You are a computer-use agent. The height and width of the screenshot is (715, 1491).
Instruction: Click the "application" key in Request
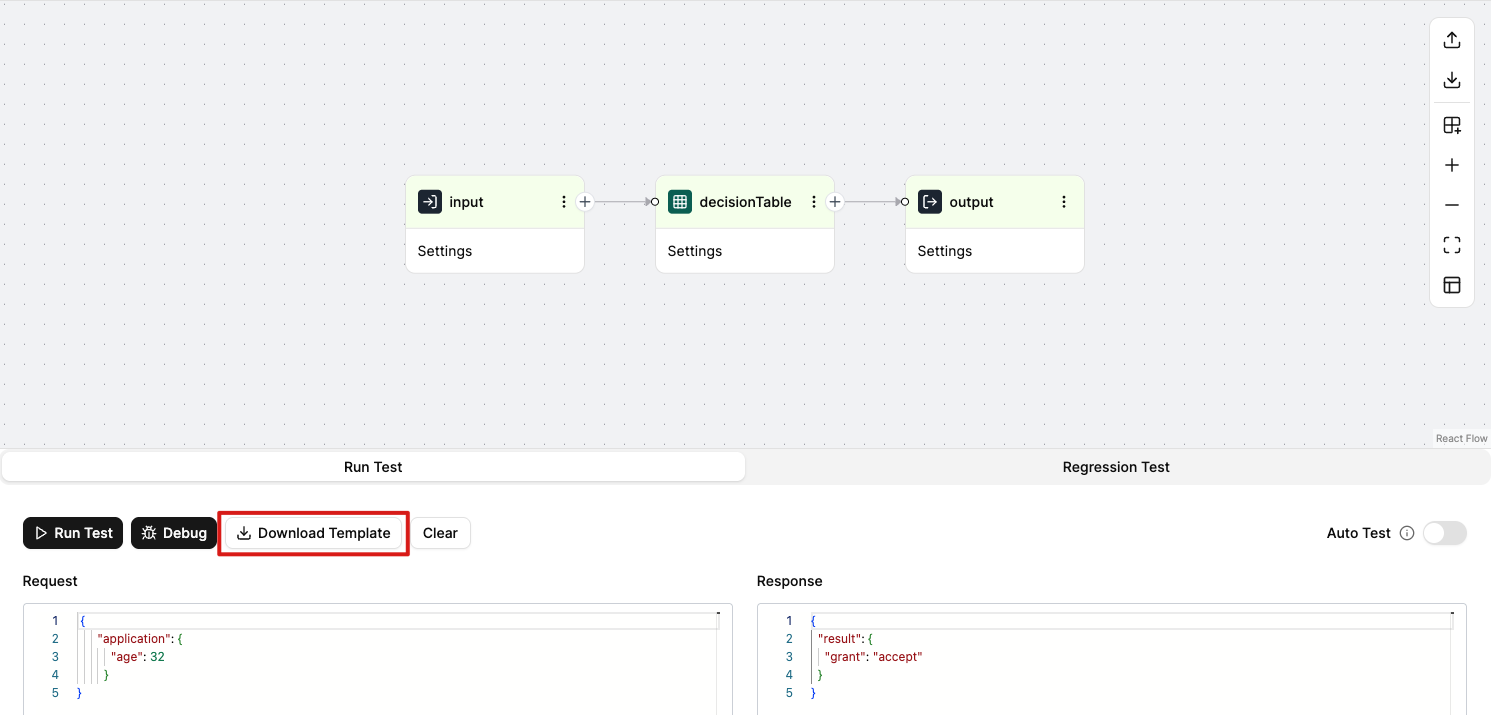[135, 639]
